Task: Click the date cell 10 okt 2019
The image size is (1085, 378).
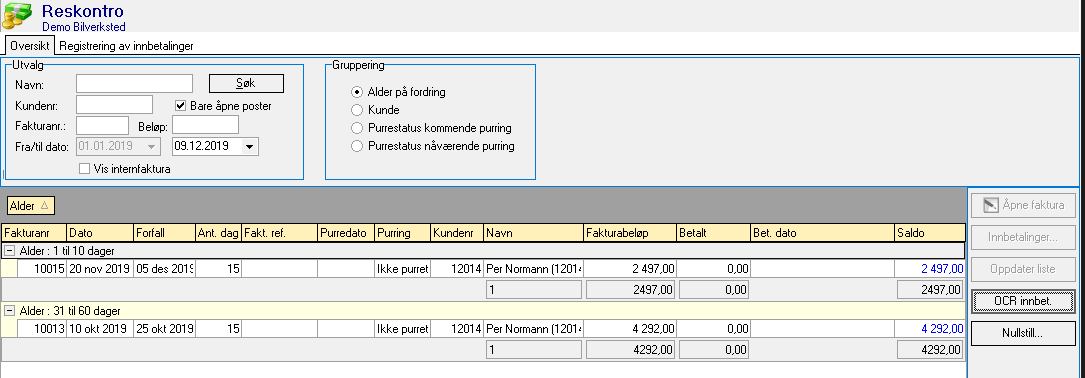Action: click(100, 329)
